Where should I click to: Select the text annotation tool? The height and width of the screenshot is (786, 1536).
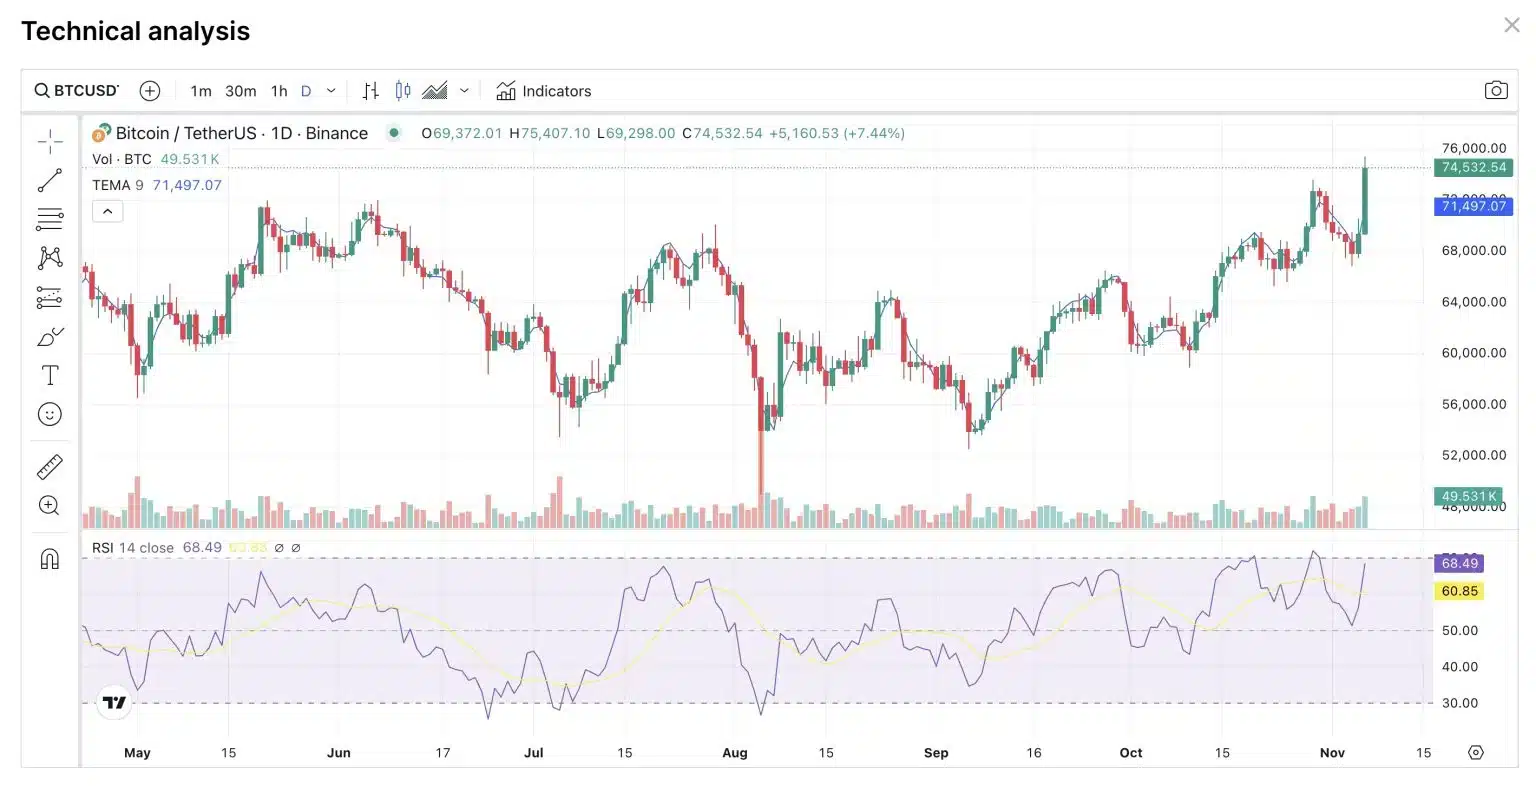(50, 375)
